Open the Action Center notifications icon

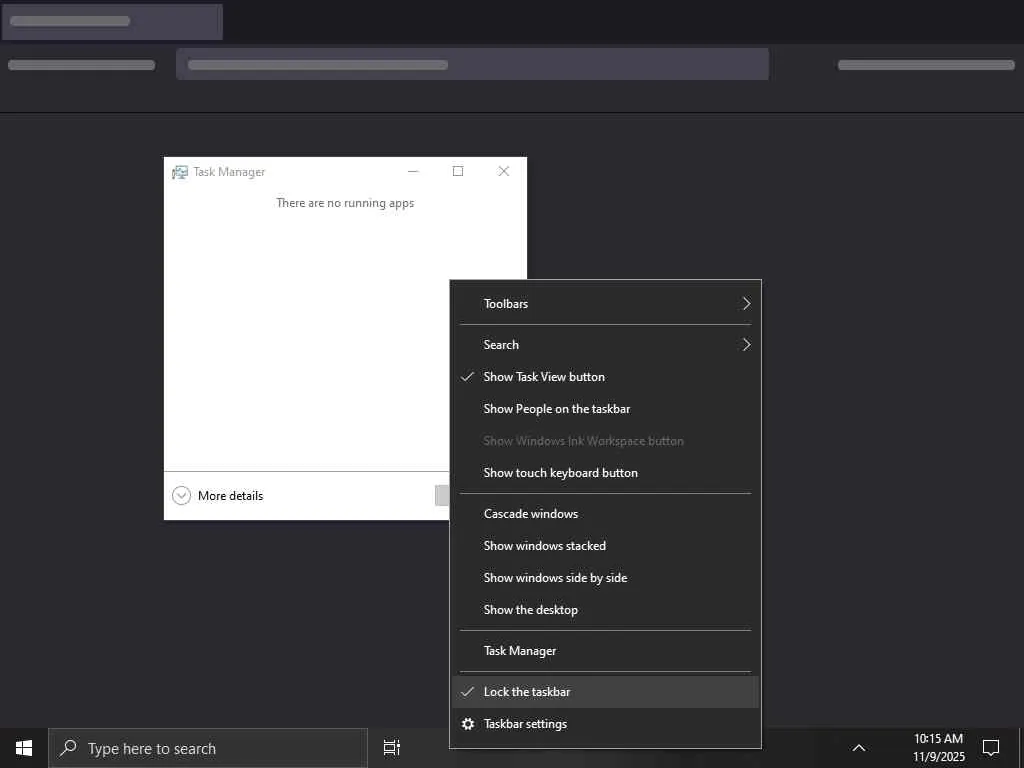click(991, 748)
